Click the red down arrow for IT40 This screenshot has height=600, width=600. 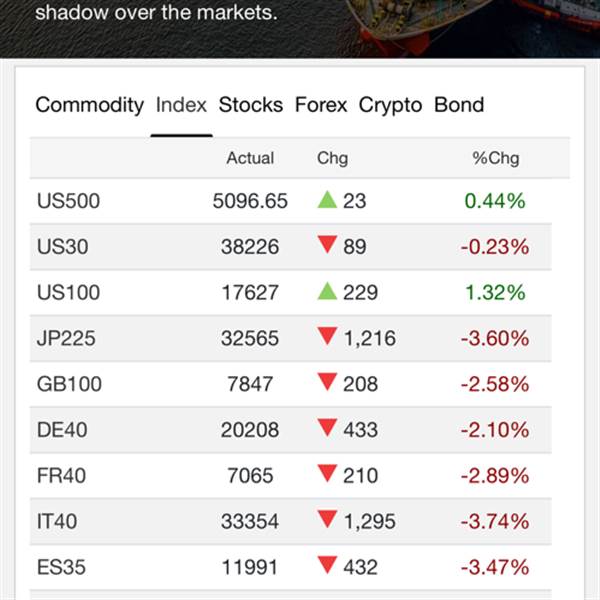point(327,520)
